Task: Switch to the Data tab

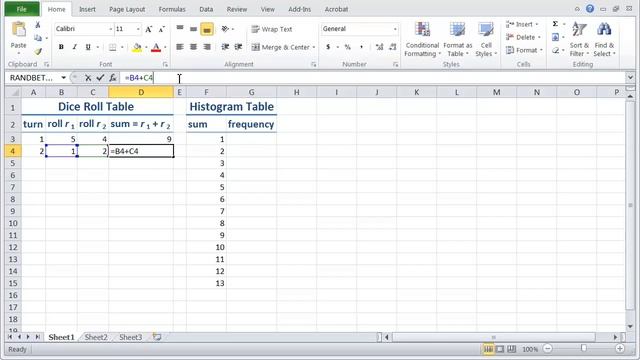Action: (x=206, y=9)
